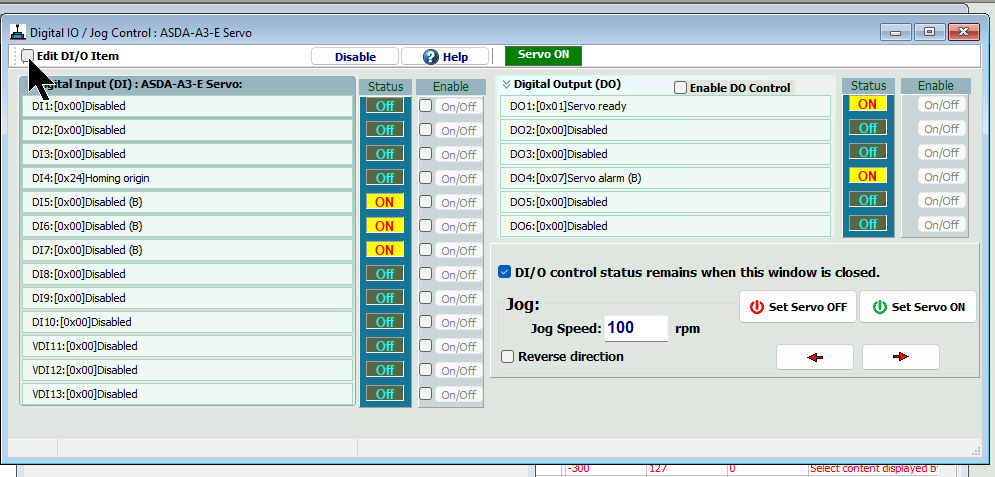The image size is (995, 477).
Task: Check the DI7 enable checkbox
Action: (x=425, y=250)
